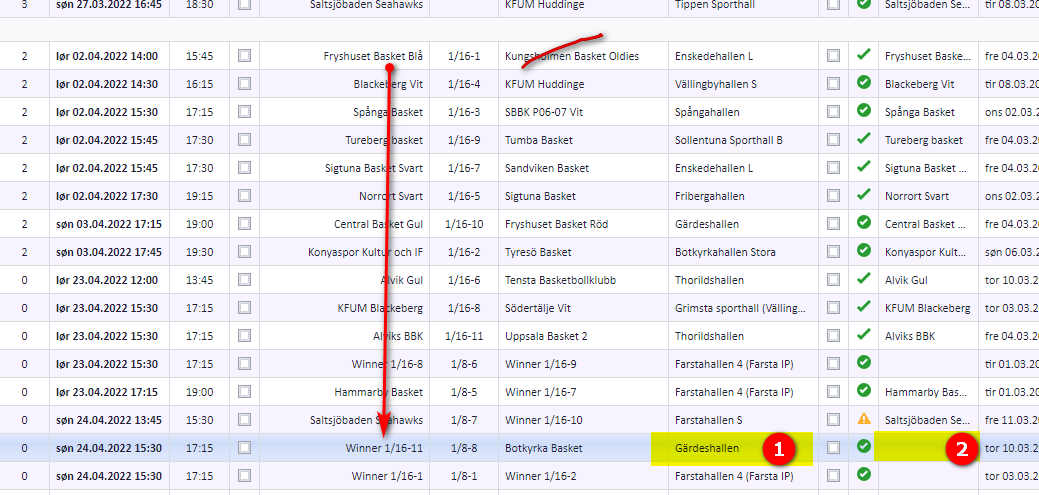The image size is (1039, 495).
Task: Click the orange warning triangle in match 1/8-7 row
Action: [863, 418]
